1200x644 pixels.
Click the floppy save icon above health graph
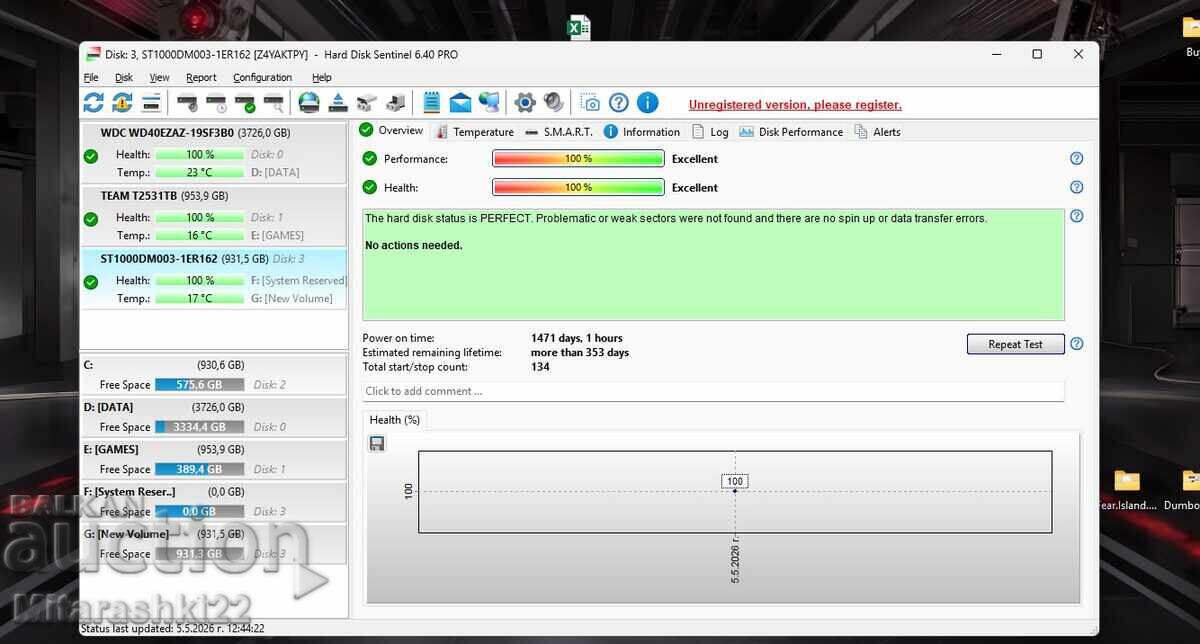tap(377, 443)
